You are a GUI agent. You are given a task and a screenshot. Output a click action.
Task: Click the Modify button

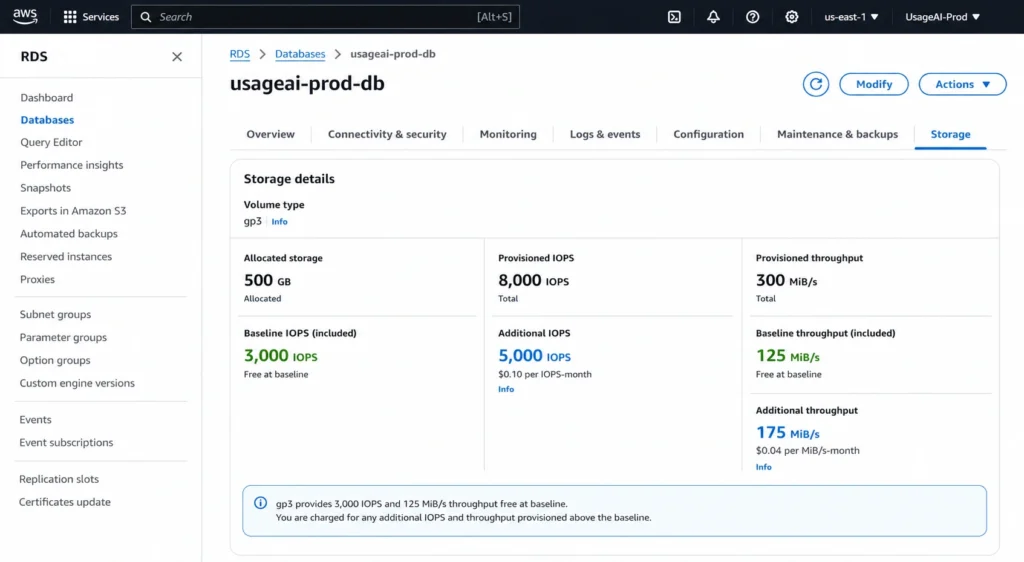click(x=874, y=84)
